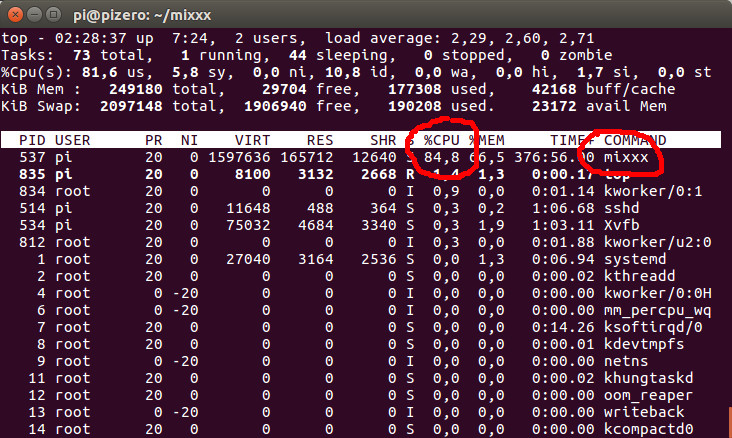Click the 190208 swap used value
Screen dimensions: 732x438
pos(415,106)
